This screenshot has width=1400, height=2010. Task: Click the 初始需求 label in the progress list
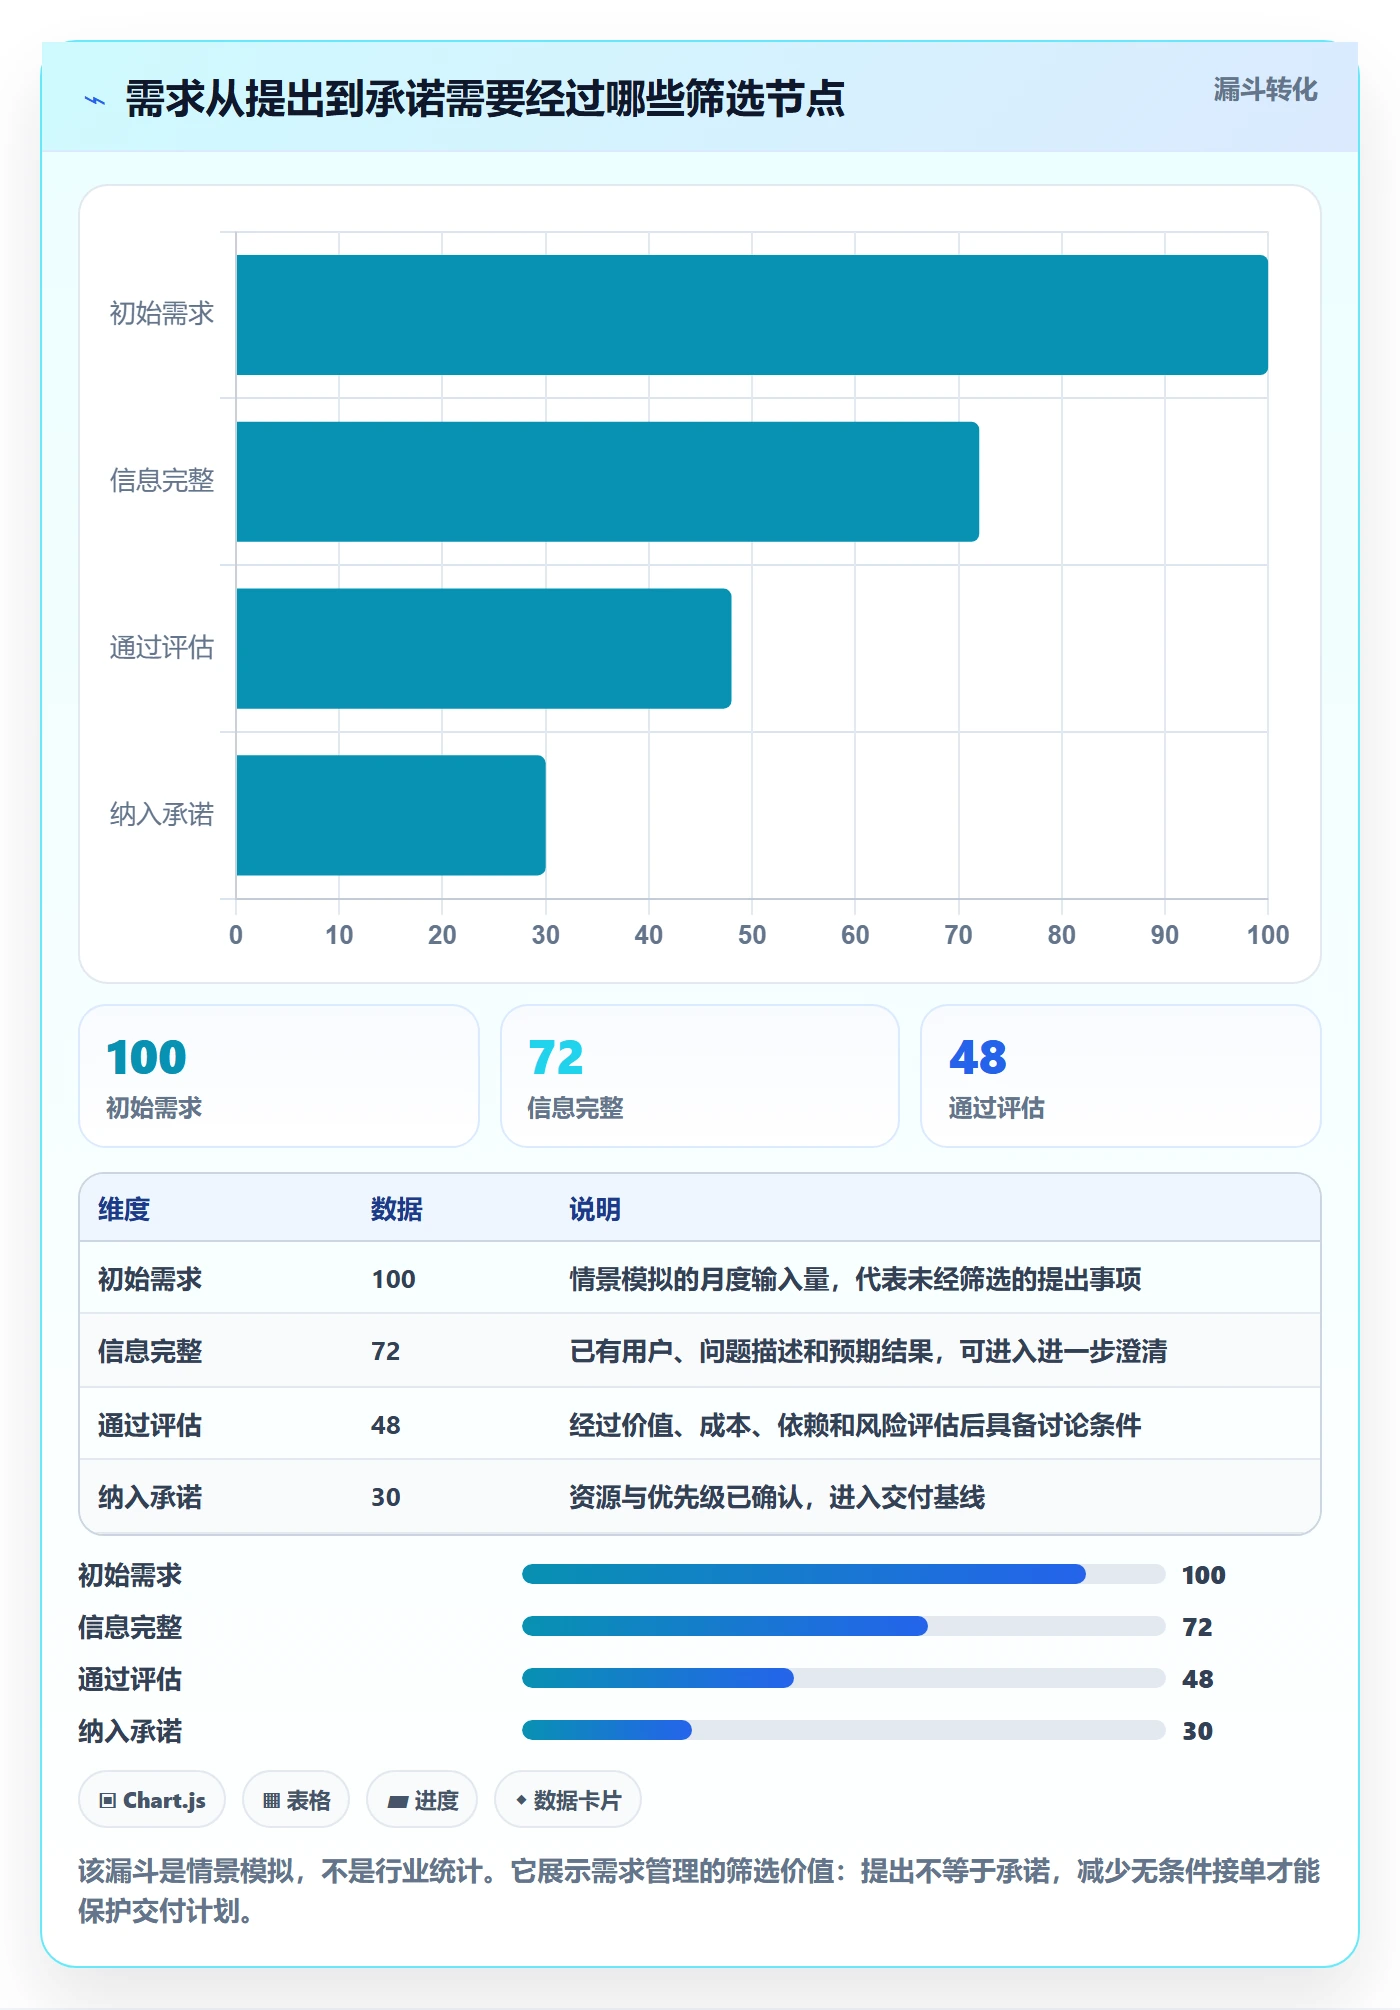pos(130,1575)
